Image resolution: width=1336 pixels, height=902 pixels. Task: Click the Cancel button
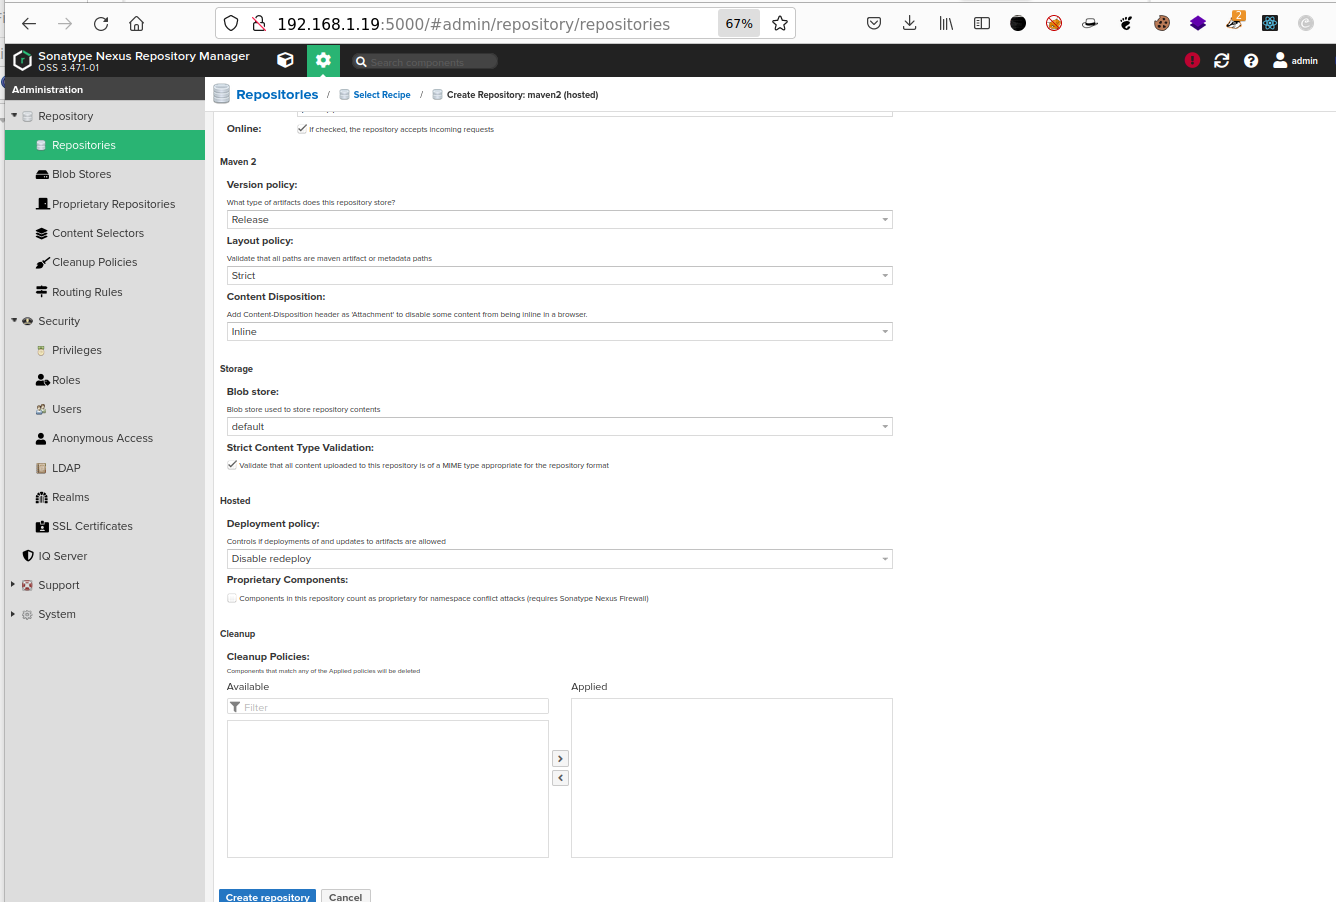pyautogui.click(x=346, y=896)
